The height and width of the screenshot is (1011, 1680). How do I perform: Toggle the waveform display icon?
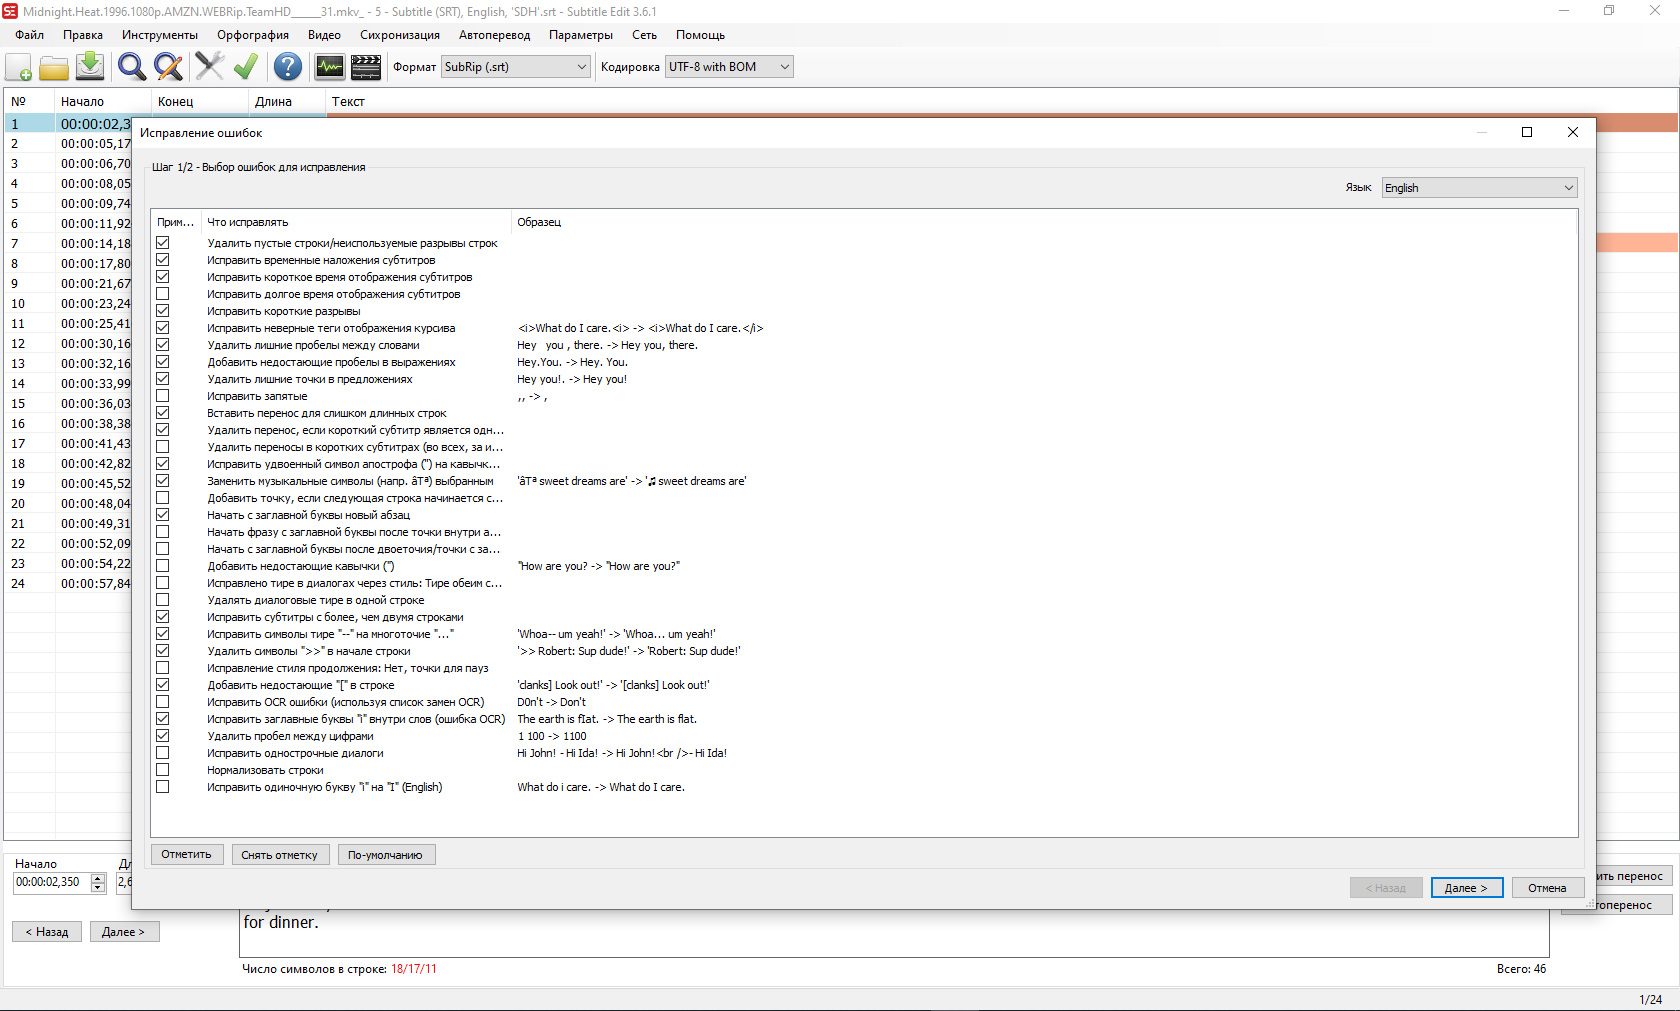pos(329,67)
